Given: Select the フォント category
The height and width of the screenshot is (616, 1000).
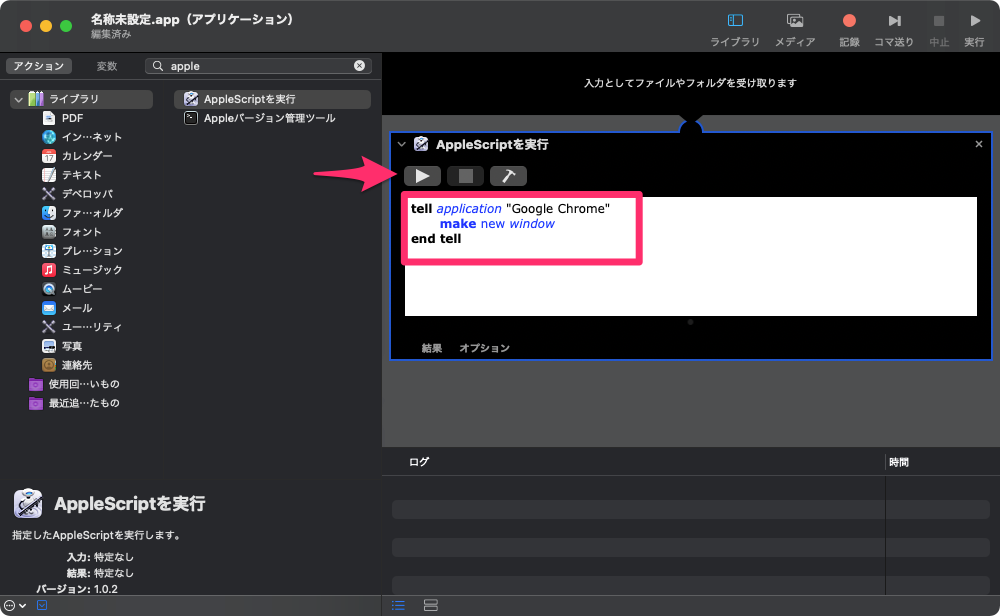Looking at the screenshot, I should point(71,231).
